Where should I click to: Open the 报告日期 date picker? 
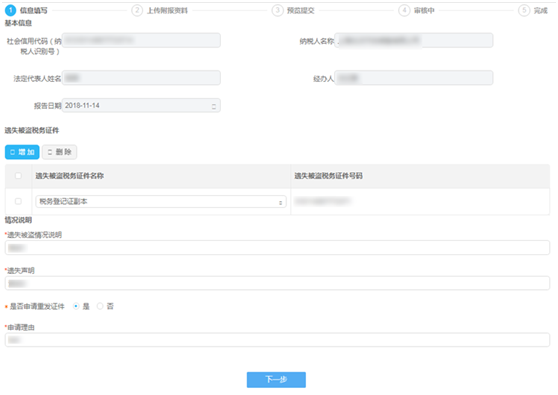(x=141, y=105)
